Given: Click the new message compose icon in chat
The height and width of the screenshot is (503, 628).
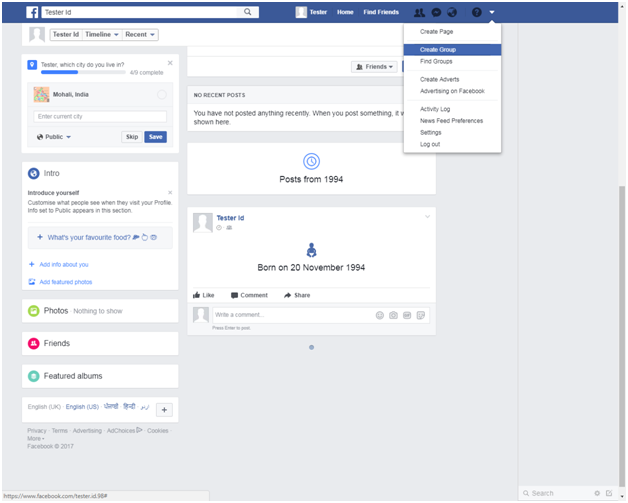Looking at the screenshot, I should pyautogui.click(x=609, y=493).
